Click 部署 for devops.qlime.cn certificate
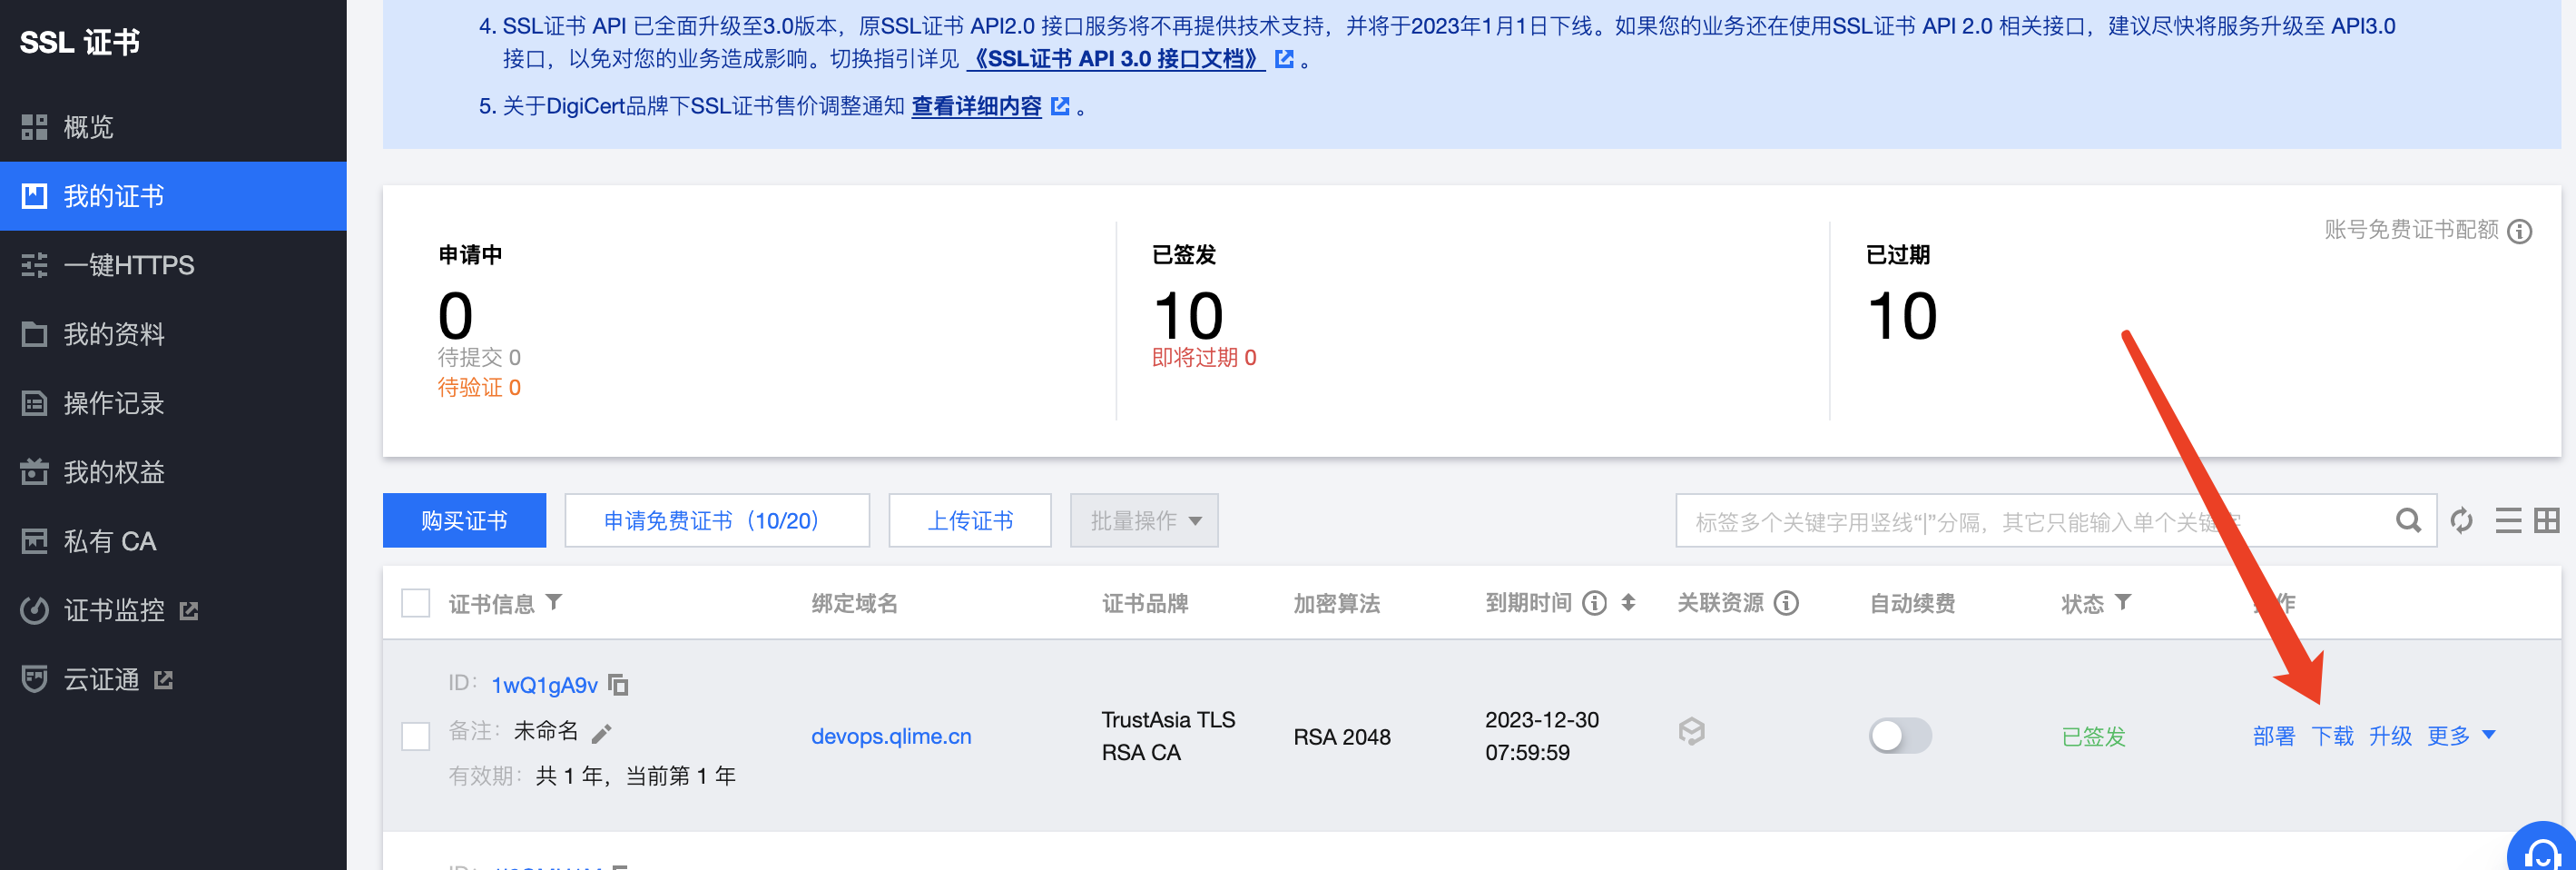This screenshot has height=870, width=2576. pos(2273,736)
